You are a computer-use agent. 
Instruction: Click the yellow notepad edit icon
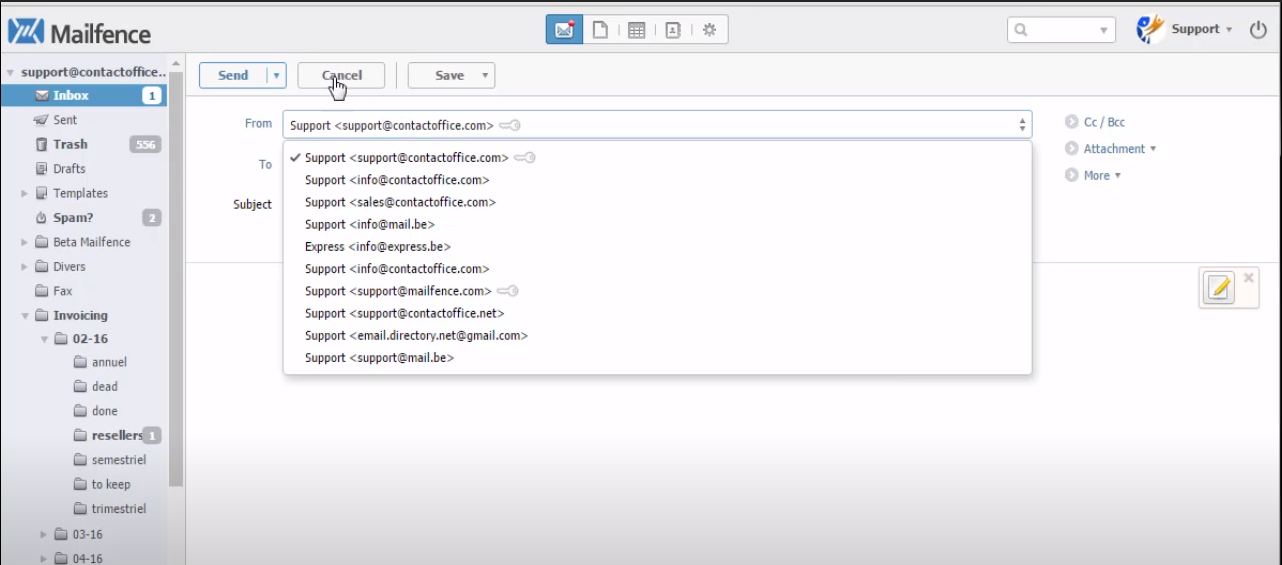(1218, 288)
